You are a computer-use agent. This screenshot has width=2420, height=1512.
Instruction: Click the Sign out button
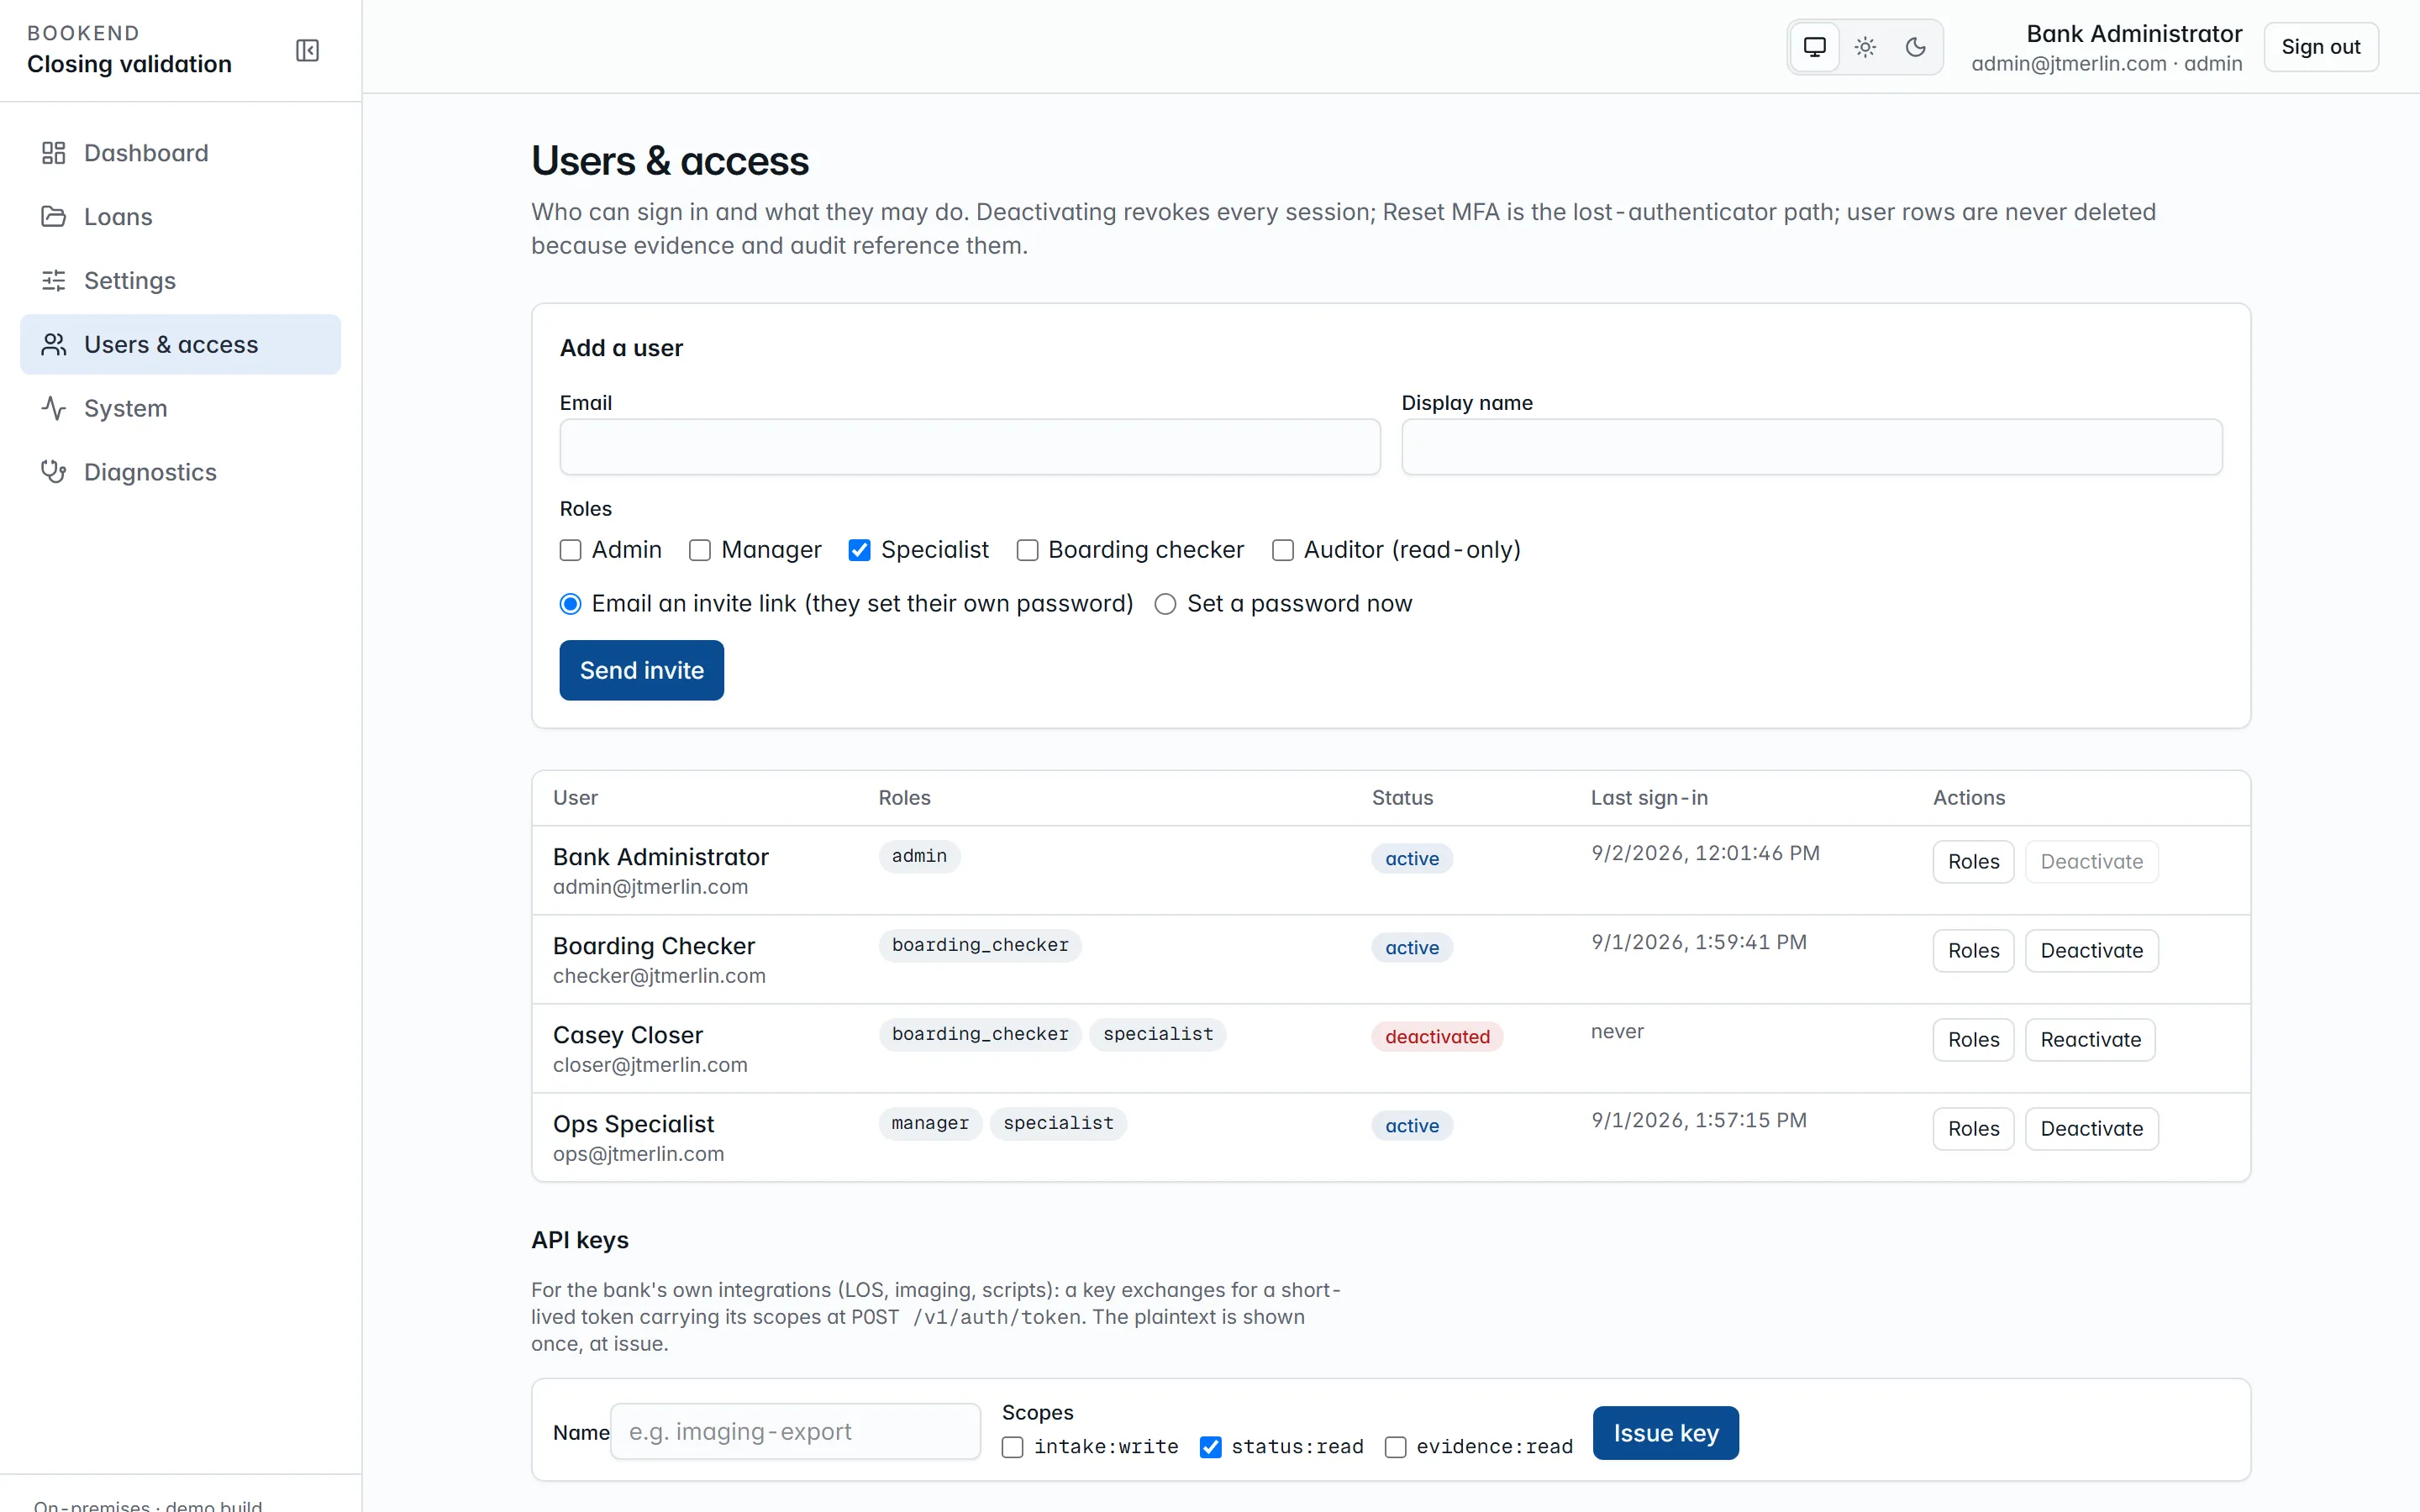2320,47
